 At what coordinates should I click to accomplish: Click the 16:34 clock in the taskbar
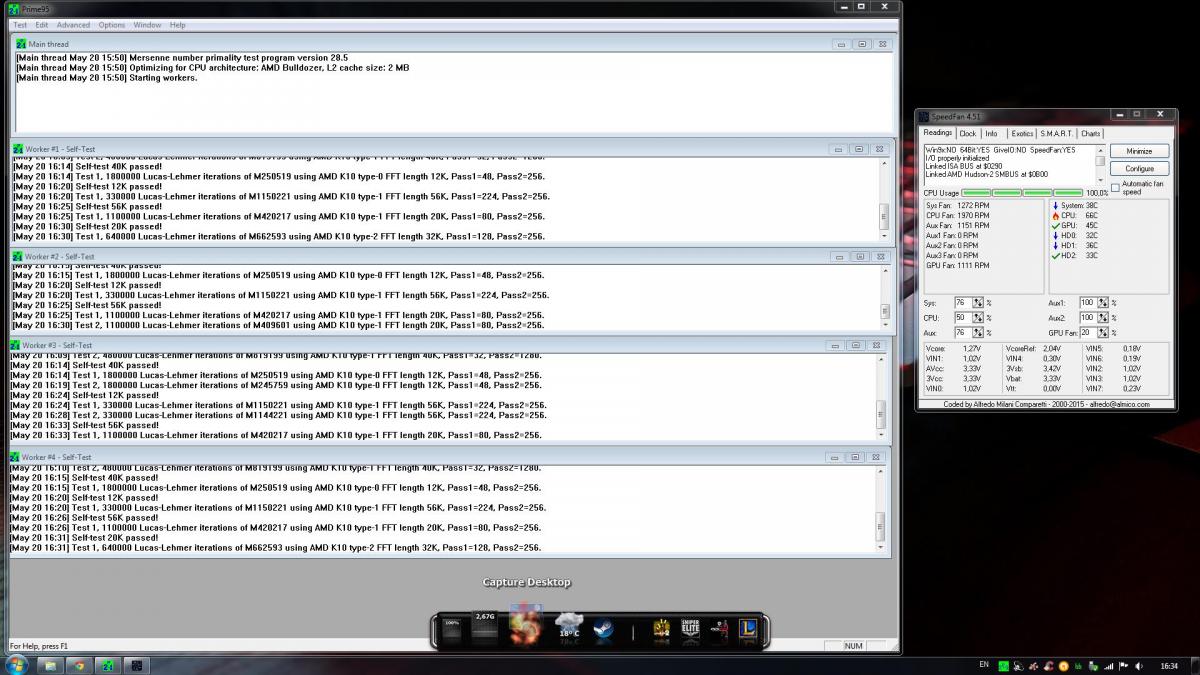pyautogui.click(x=1171, y=666)
